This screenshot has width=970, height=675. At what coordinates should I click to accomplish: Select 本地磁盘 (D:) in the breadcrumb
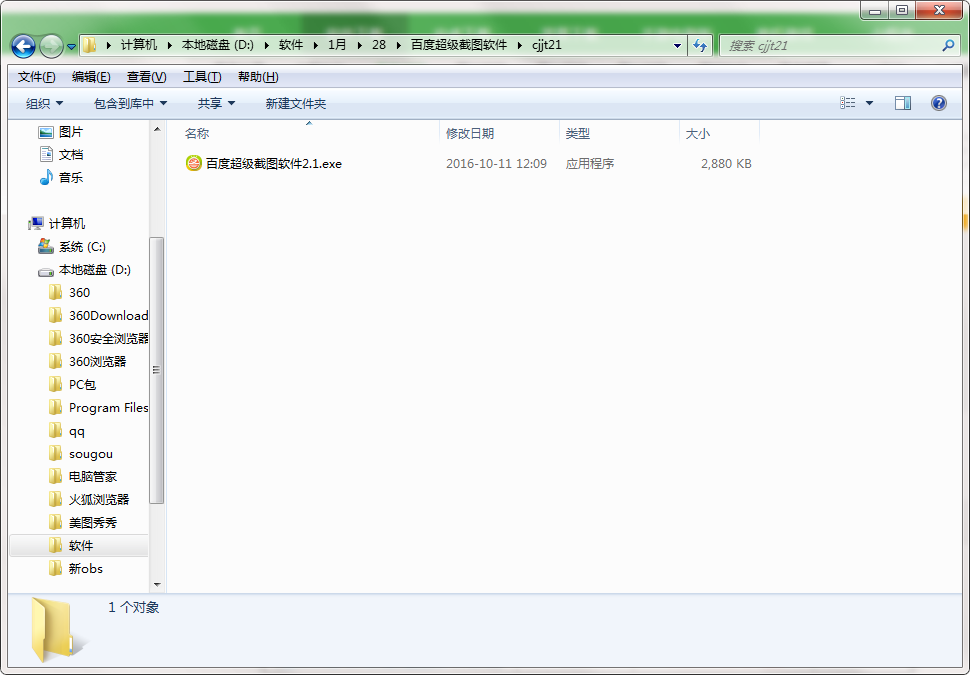[218, 45]
